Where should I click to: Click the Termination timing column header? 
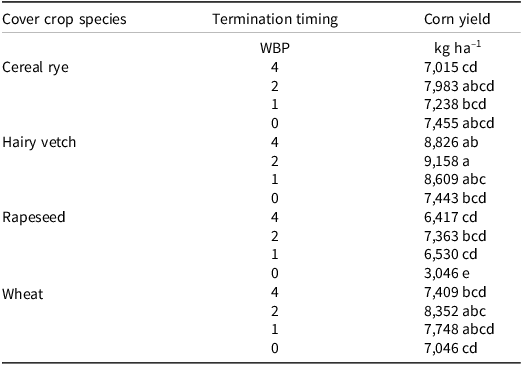(275, 19)
